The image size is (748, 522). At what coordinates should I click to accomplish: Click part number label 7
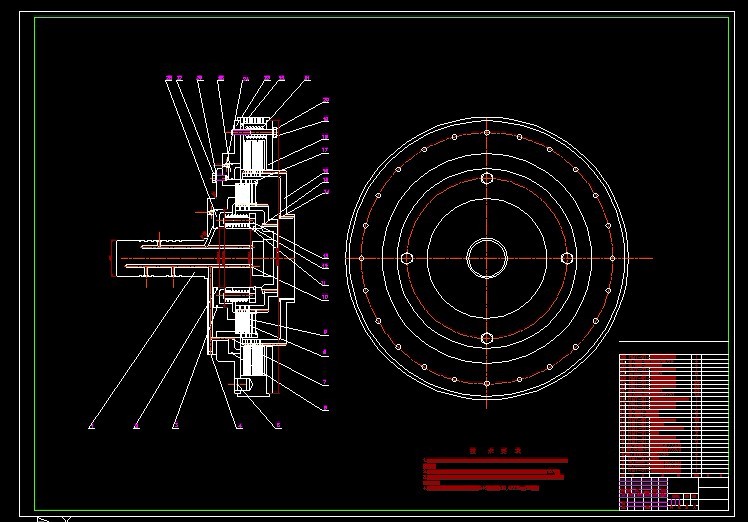click(x=325, y=382)
